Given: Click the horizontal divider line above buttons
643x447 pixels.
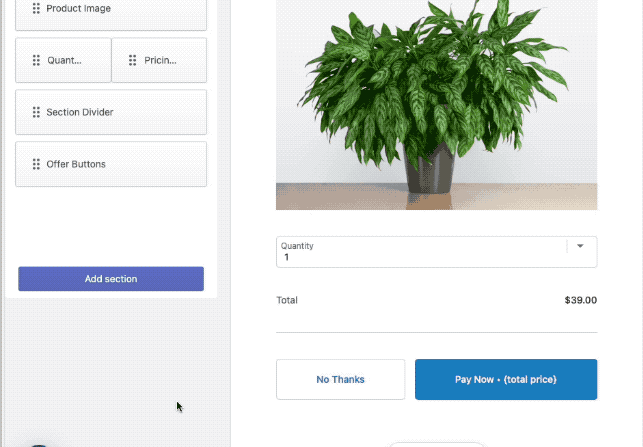Looking at the screenshot, I should pyautogui.click(x=437, y=333).
